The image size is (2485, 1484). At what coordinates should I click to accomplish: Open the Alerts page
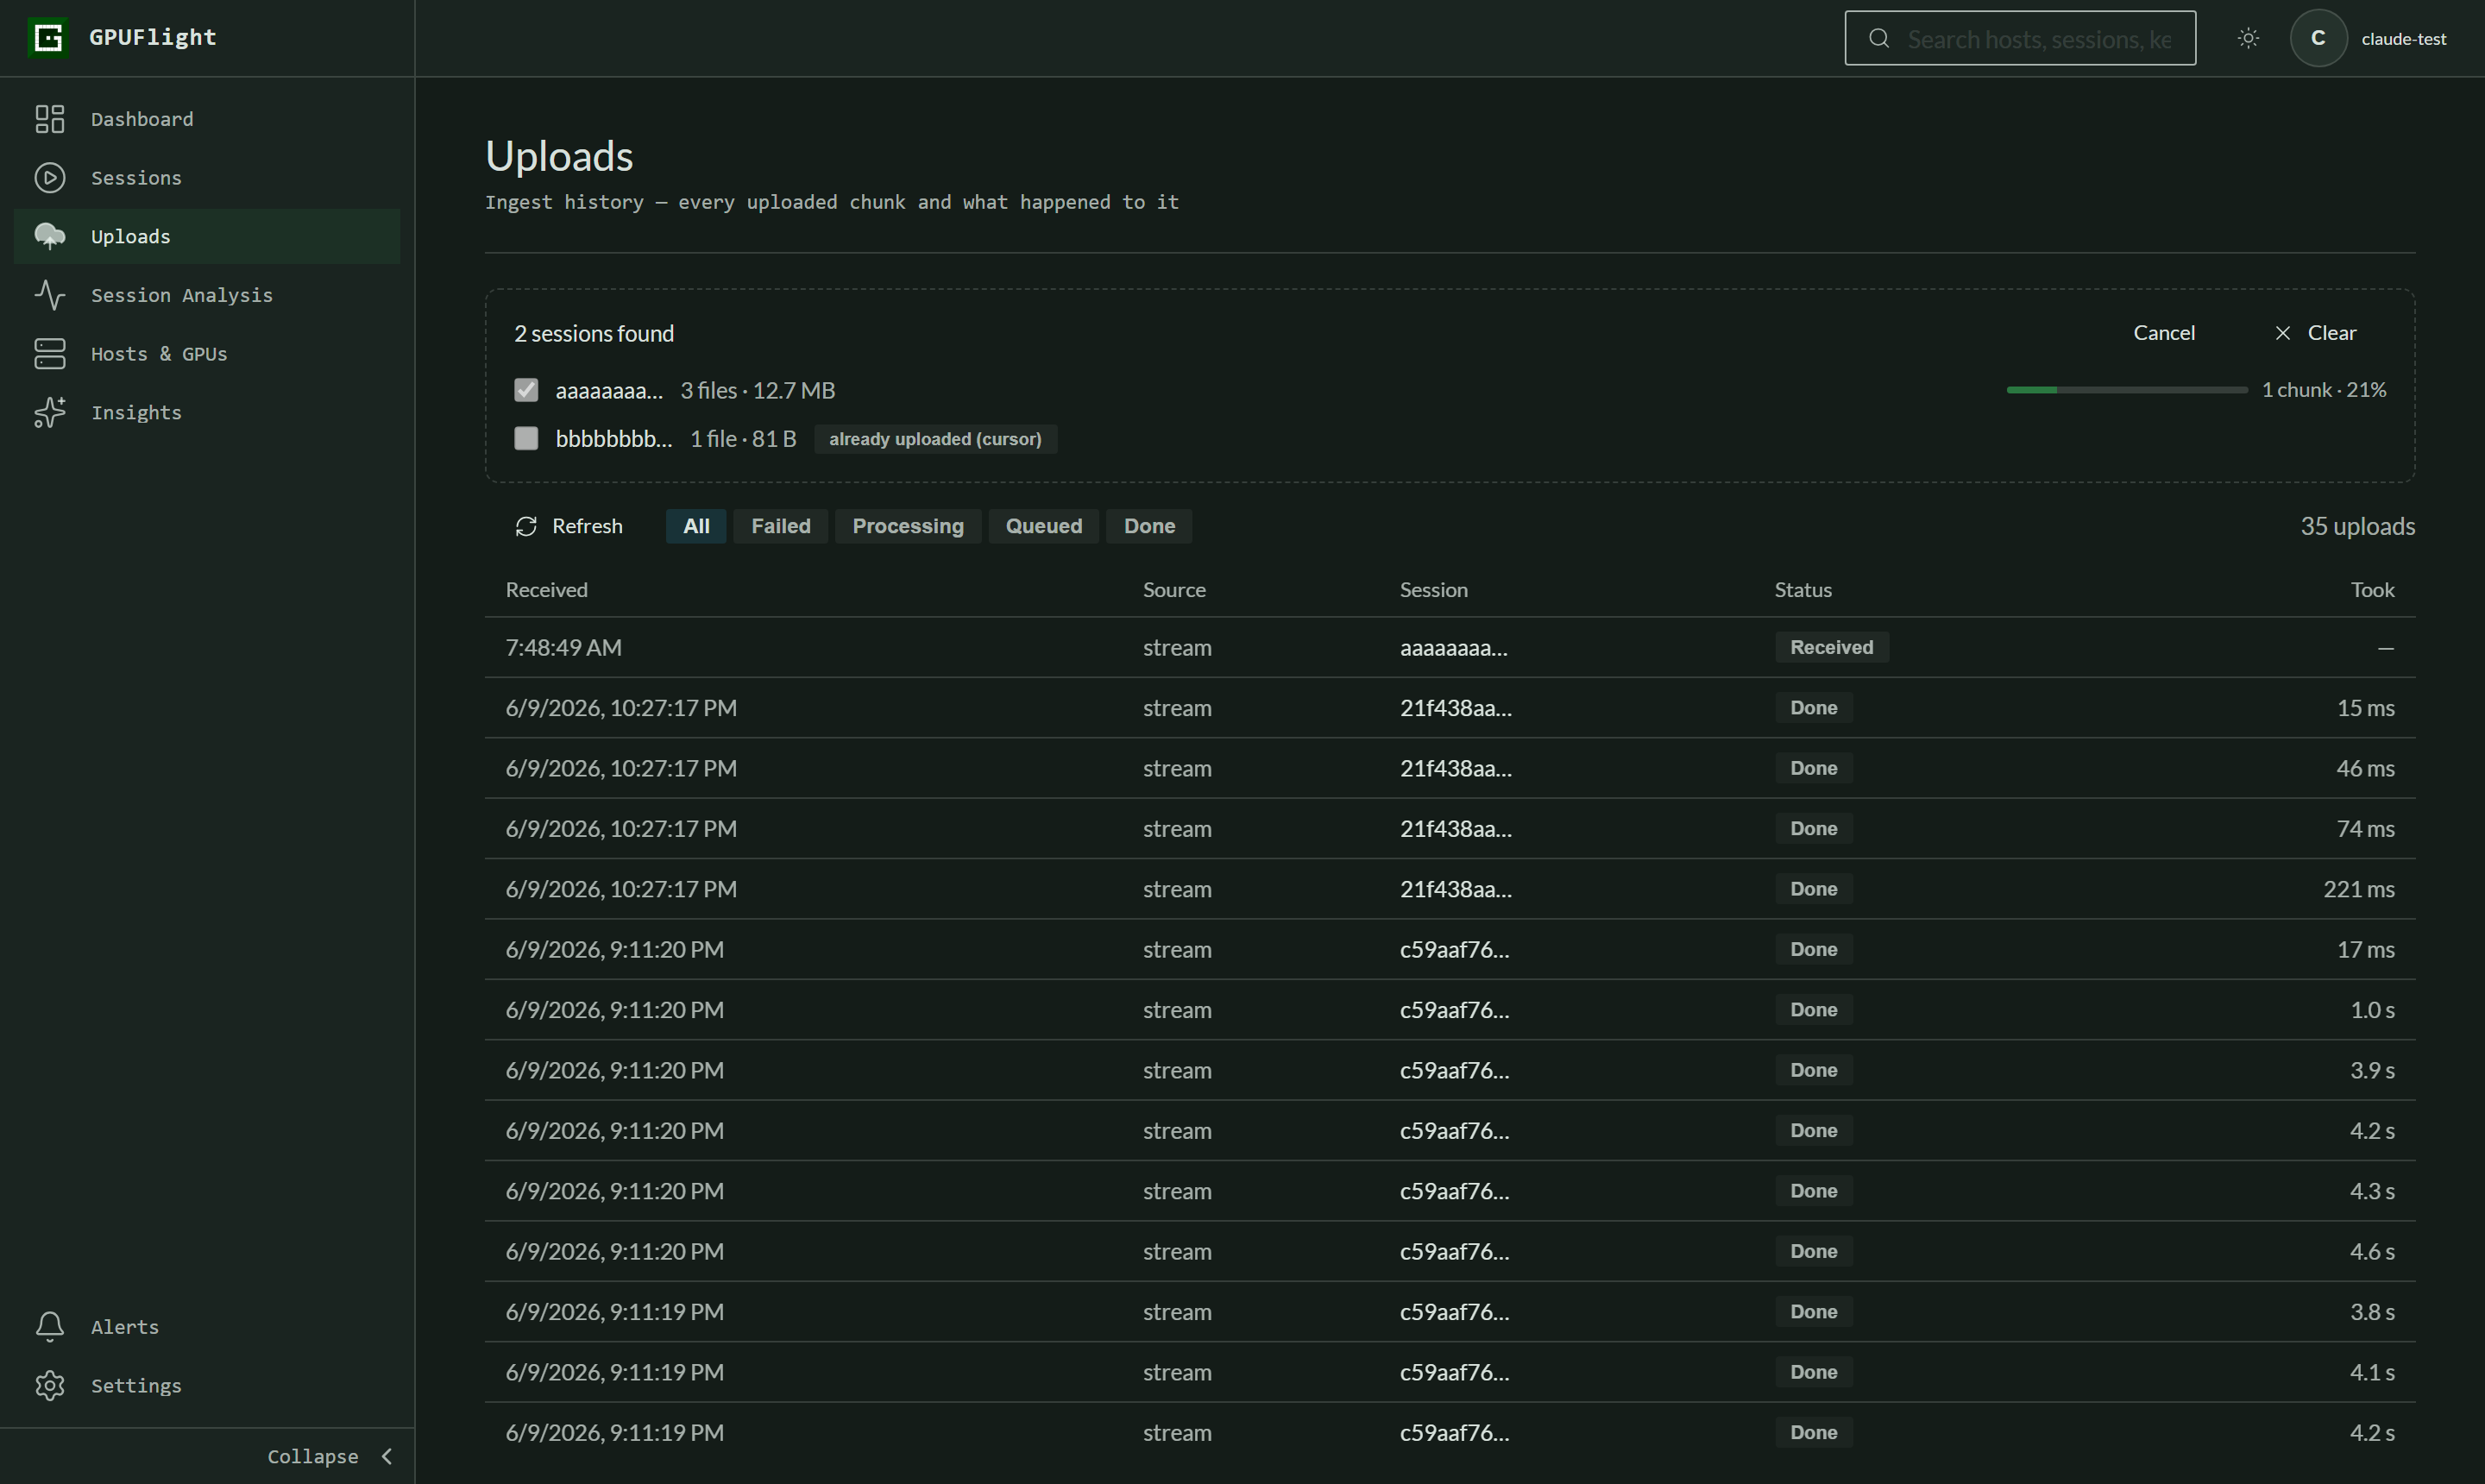207,1327
